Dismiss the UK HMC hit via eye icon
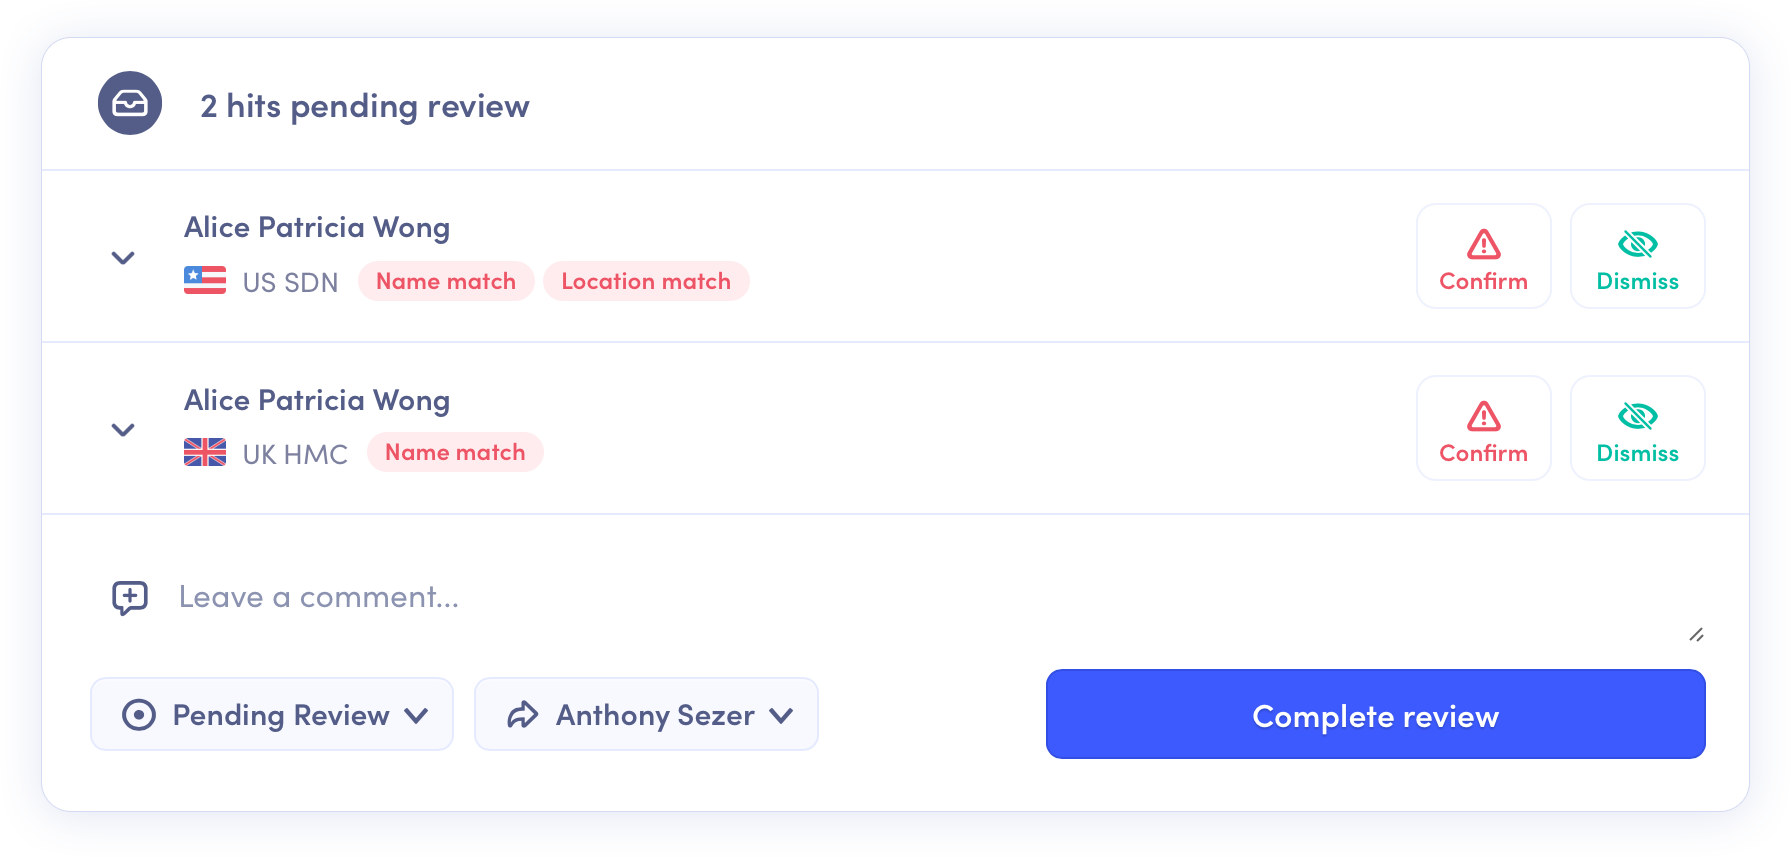Viewport: 1791px width, 857px height. (x=1638, y=416)
